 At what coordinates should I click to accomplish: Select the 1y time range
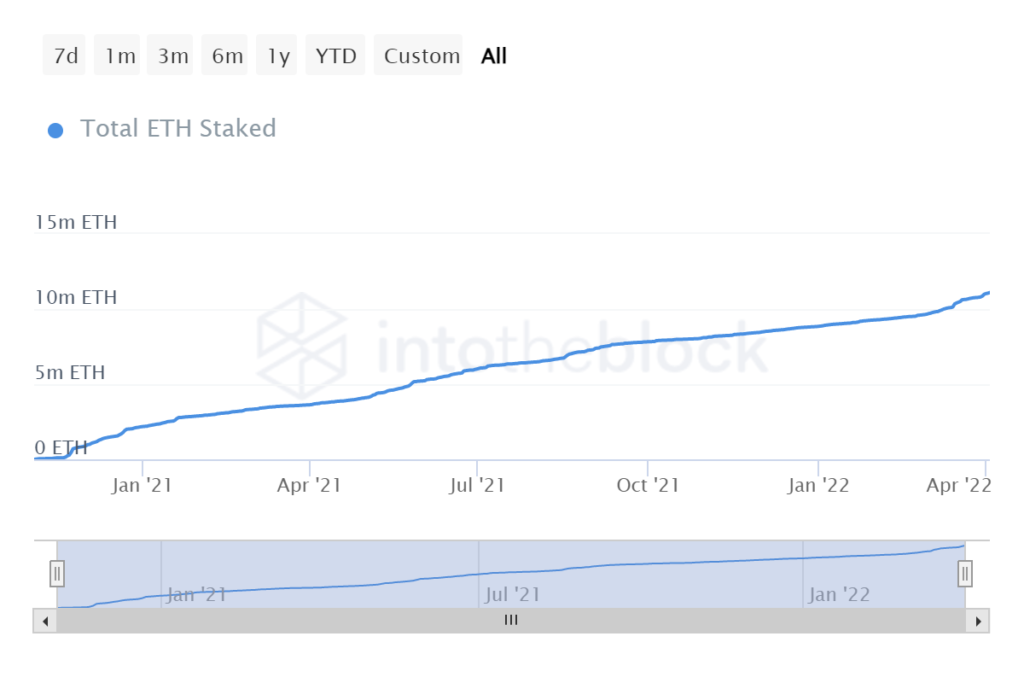(277, 56)
